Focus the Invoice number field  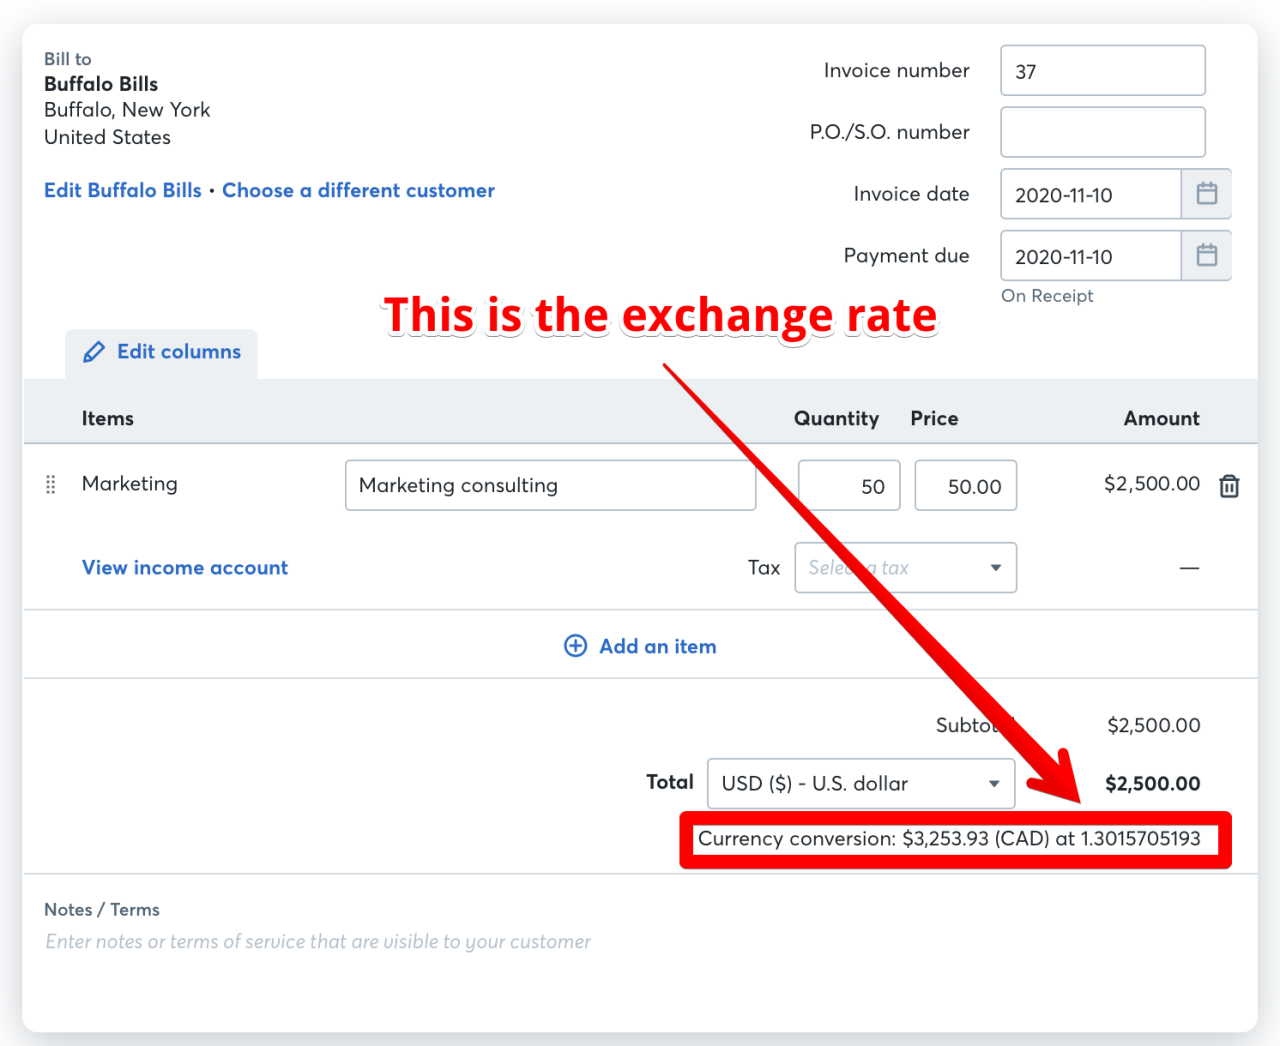[x=1103, y=71]
